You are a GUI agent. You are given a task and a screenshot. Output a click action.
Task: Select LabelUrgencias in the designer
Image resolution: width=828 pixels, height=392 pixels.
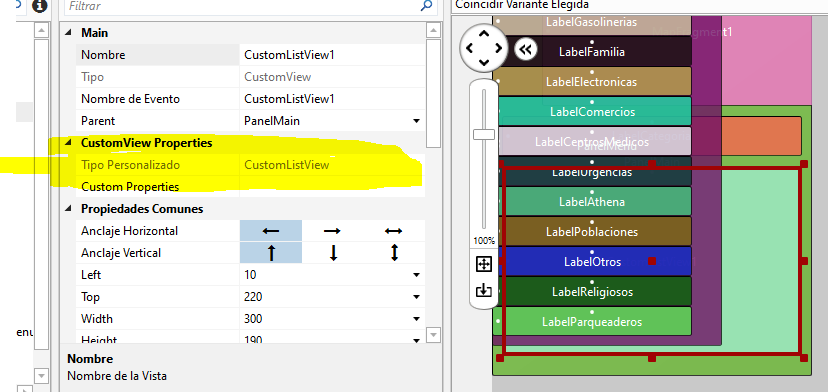592,172
